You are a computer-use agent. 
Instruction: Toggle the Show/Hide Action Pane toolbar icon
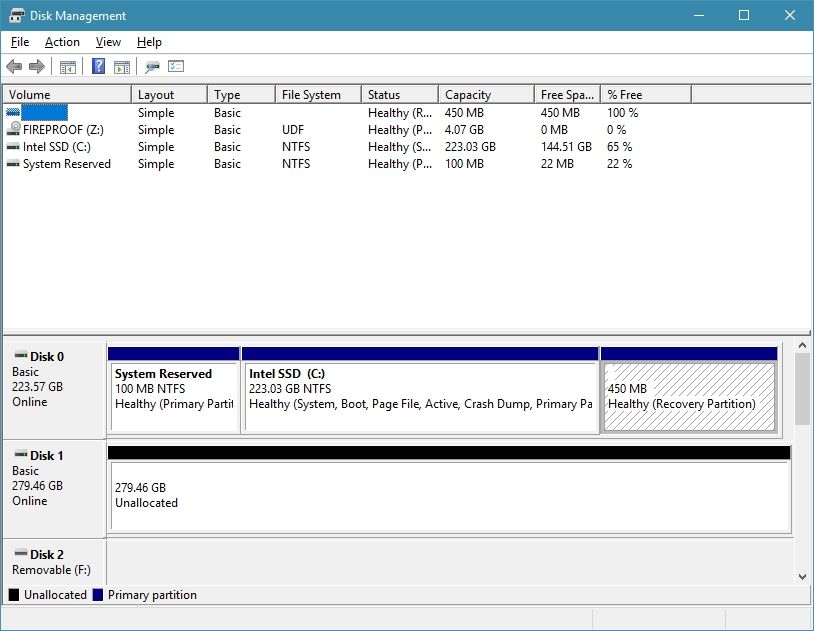tap(121, 66)
